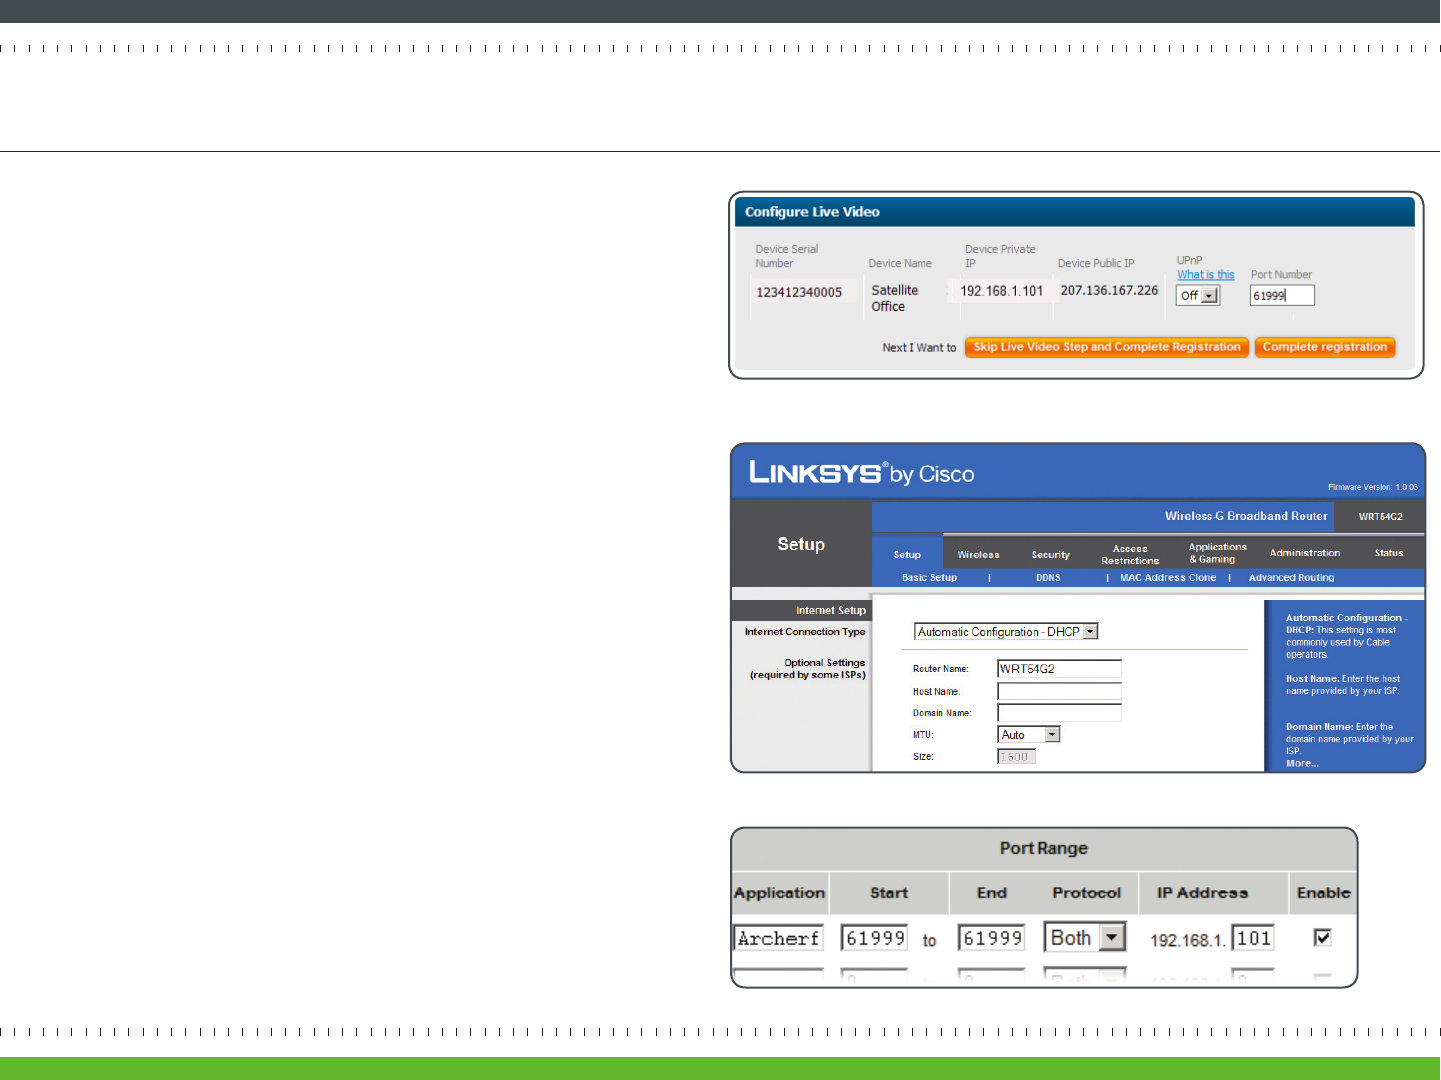Switch to the Administration tab
Viewport: 1441px width, 1080px height.
1305,553
